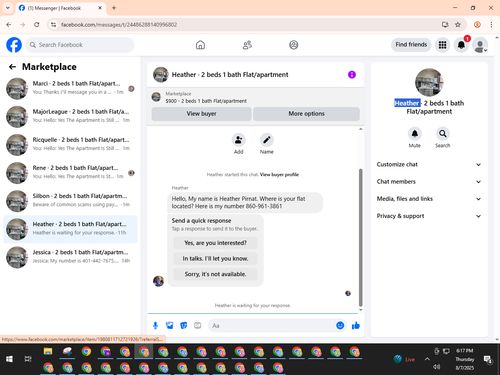This screenshot has height=375, width=500.
Task: Click the Search Facebook field
Action: [x=80, y=45]
